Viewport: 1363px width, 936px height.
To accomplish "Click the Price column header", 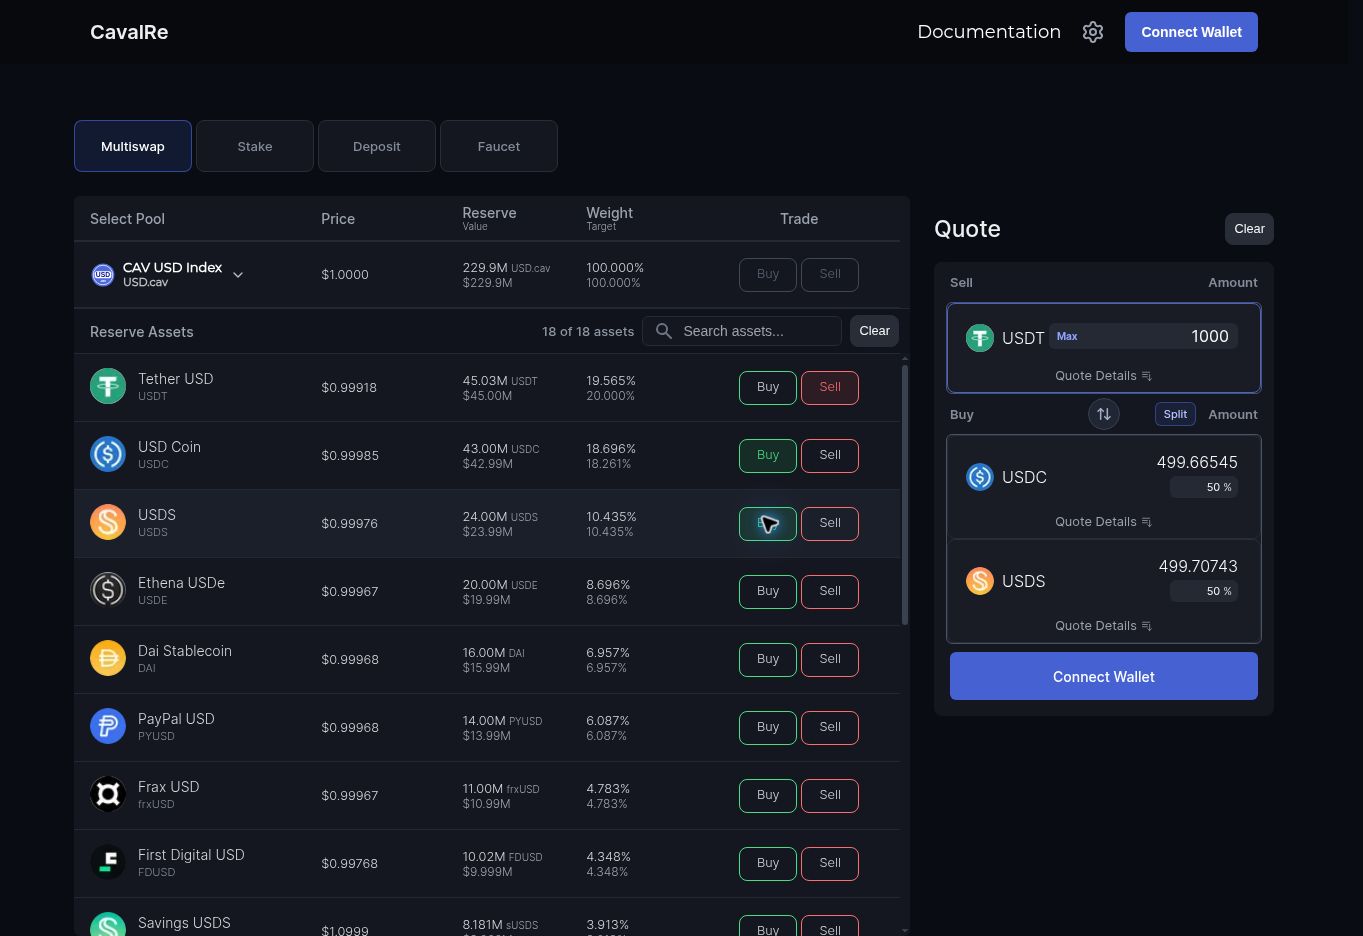I will 338,219.
